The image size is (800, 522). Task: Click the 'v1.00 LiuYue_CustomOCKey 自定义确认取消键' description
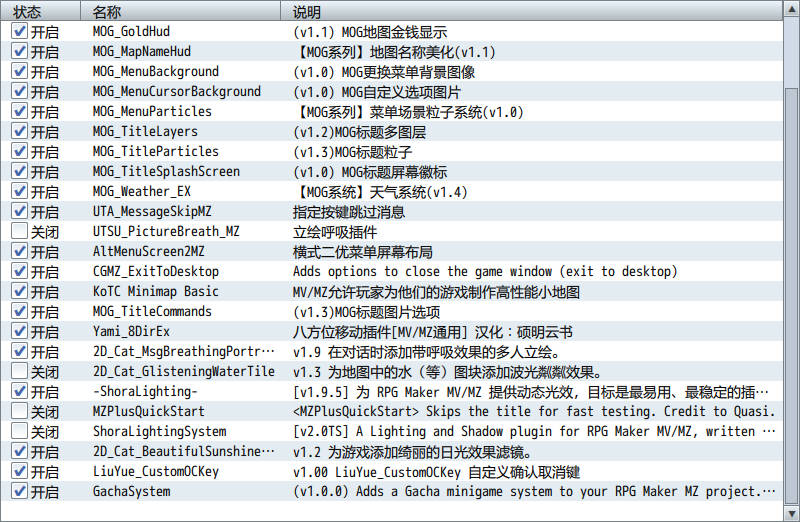pos(437,472)
